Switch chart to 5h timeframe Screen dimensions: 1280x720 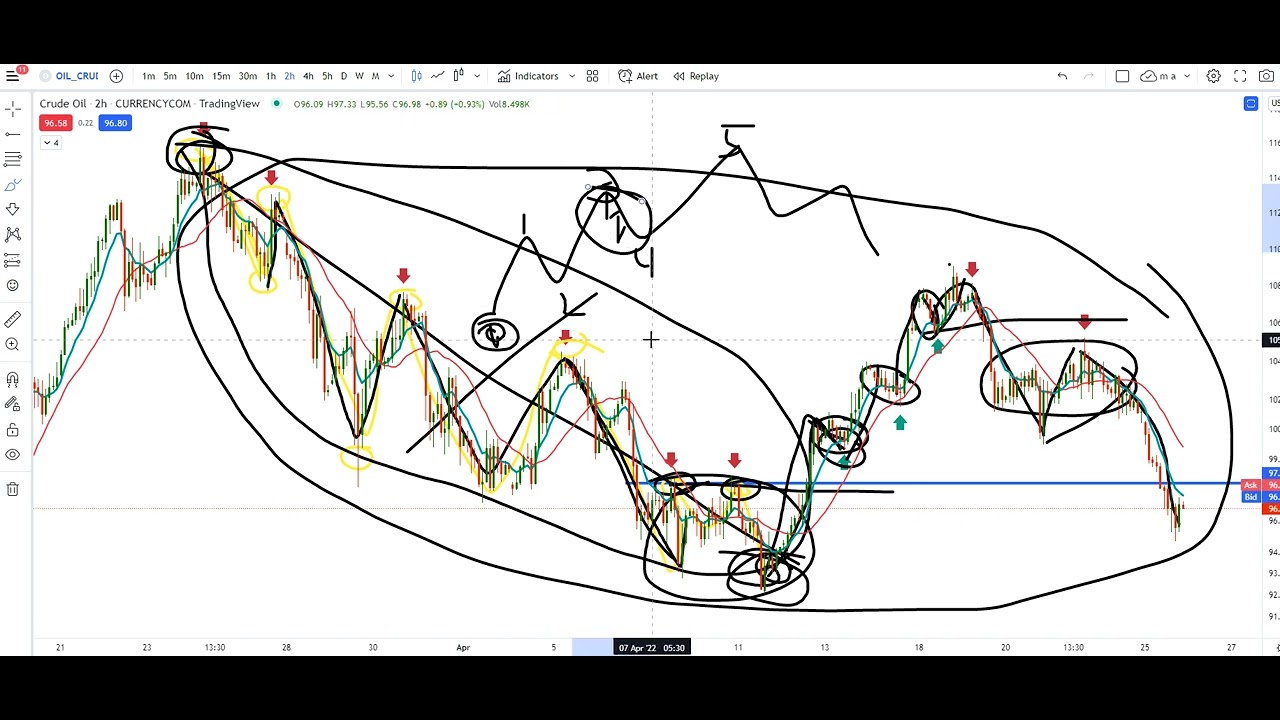(327, 76)
